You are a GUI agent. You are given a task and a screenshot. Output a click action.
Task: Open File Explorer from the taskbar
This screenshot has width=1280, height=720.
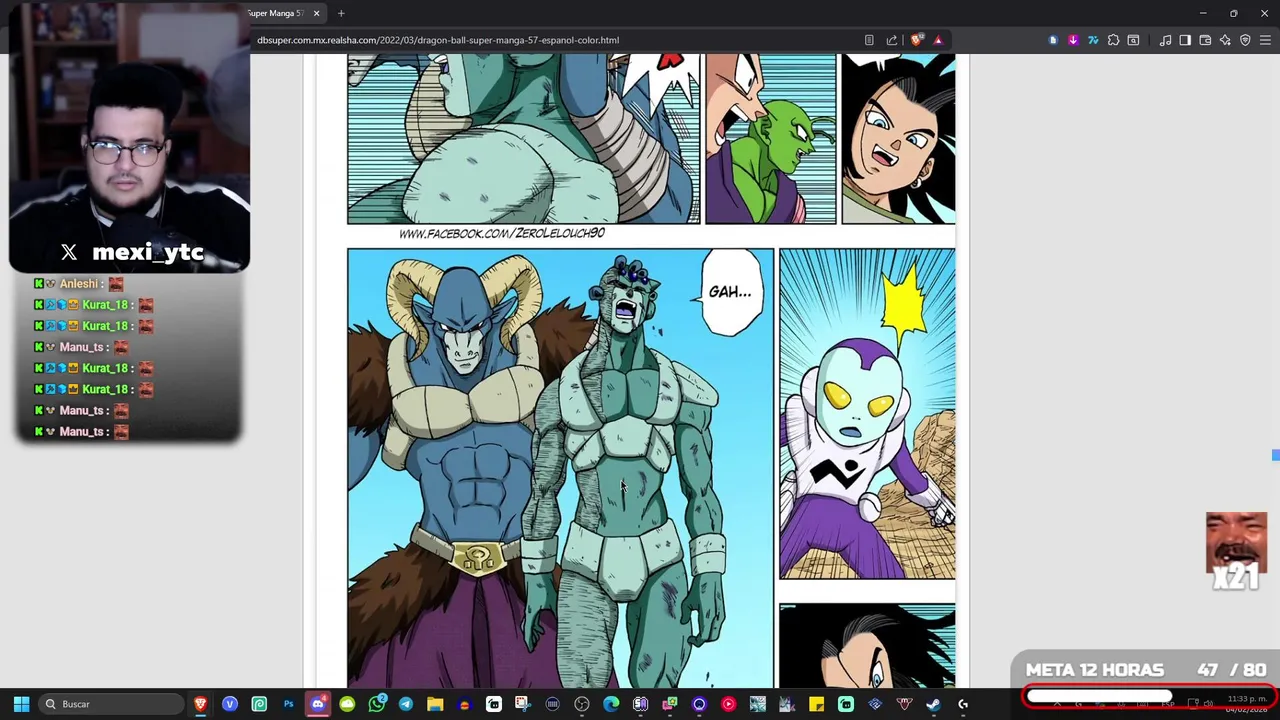tap(435, 704)
